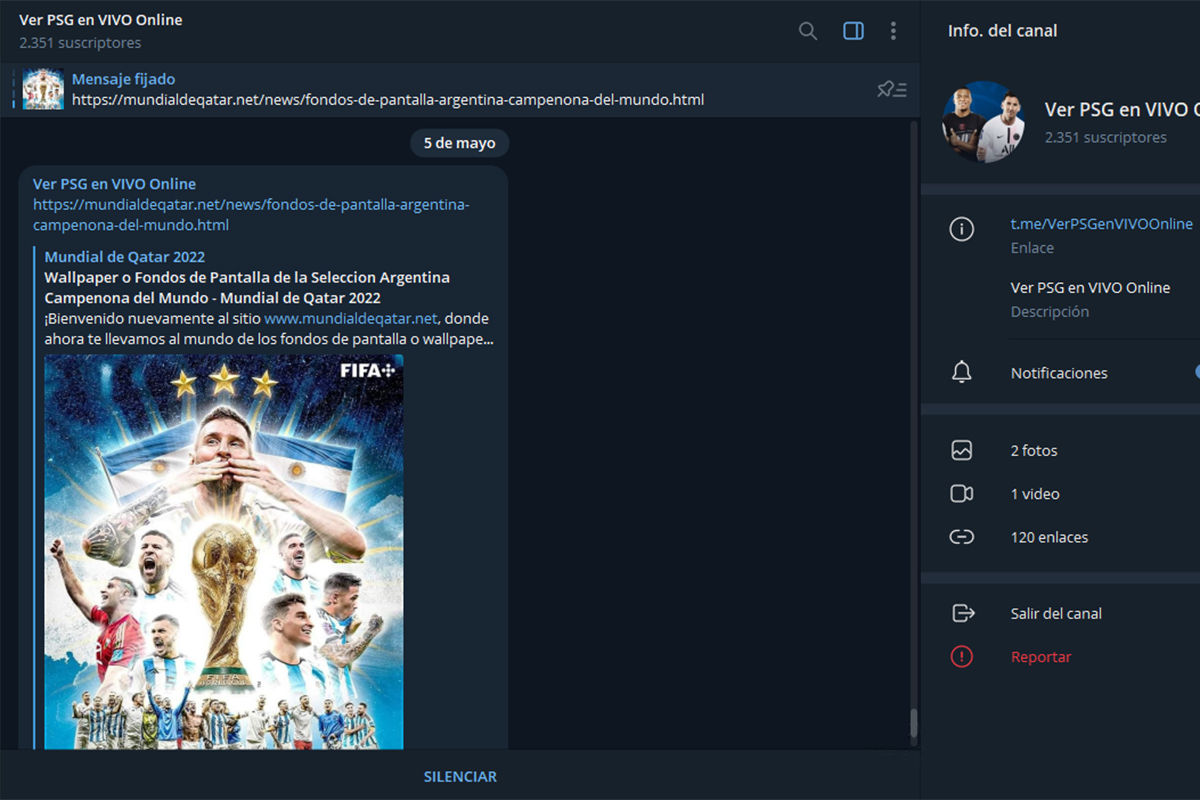Click the info icon beside channel link

click(961, 229)
